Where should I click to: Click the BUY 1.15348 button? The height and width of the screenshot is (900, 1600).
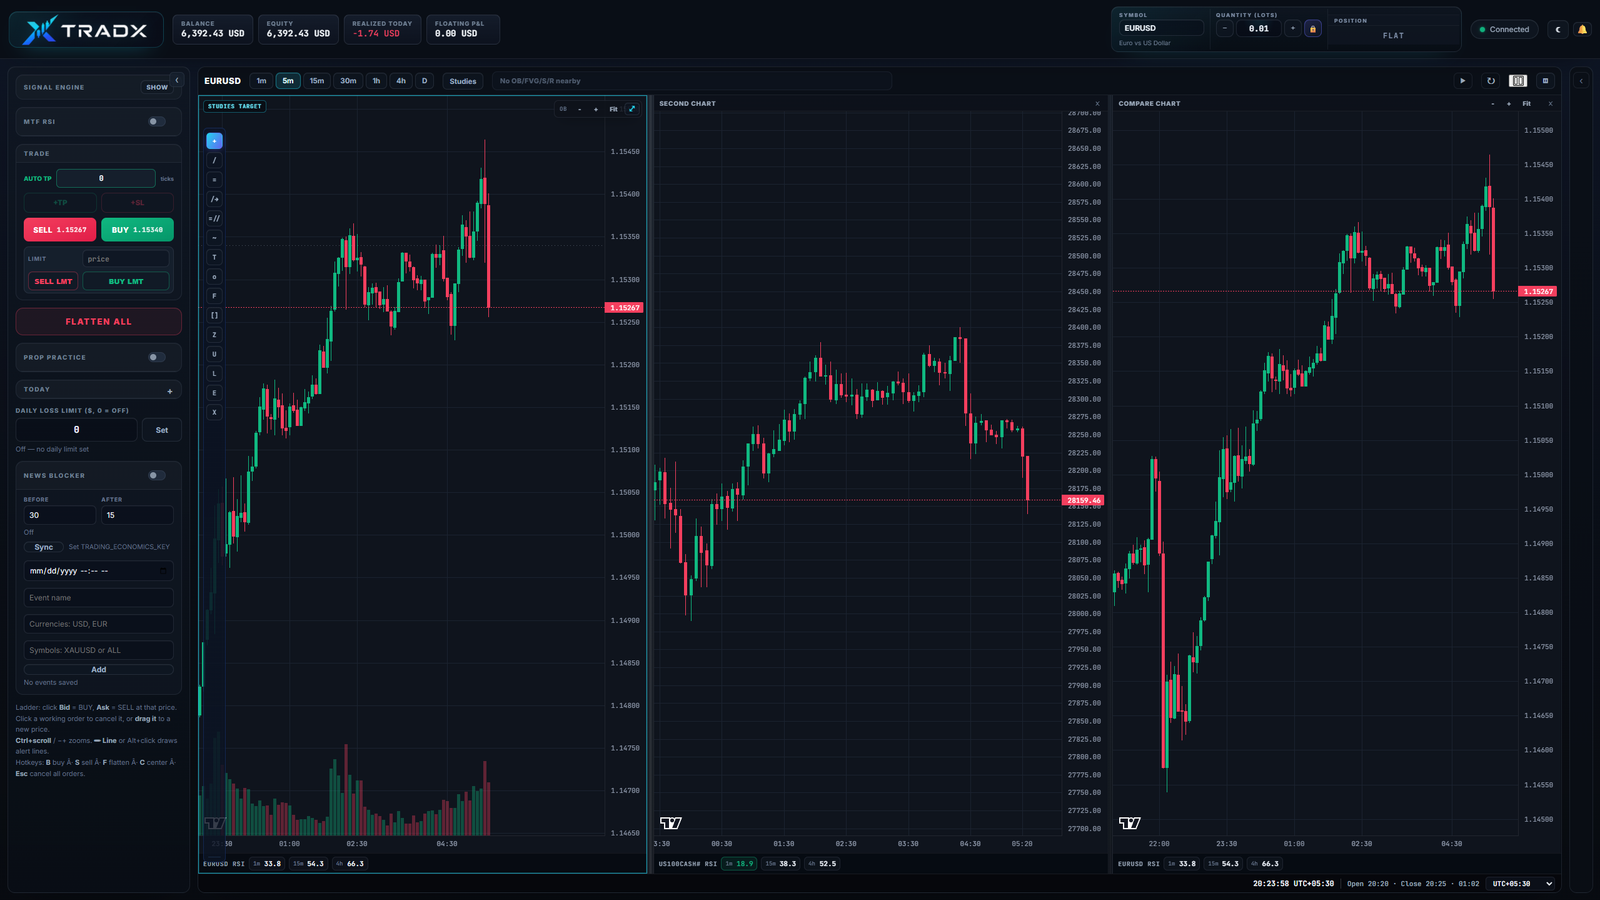137,230
